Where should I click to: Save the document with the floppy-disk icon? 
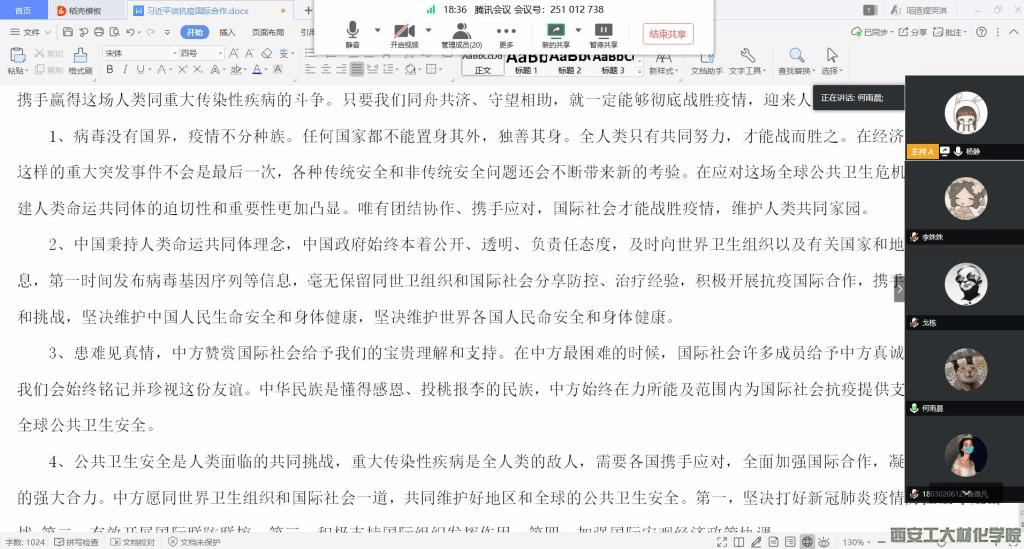[68, 31]
